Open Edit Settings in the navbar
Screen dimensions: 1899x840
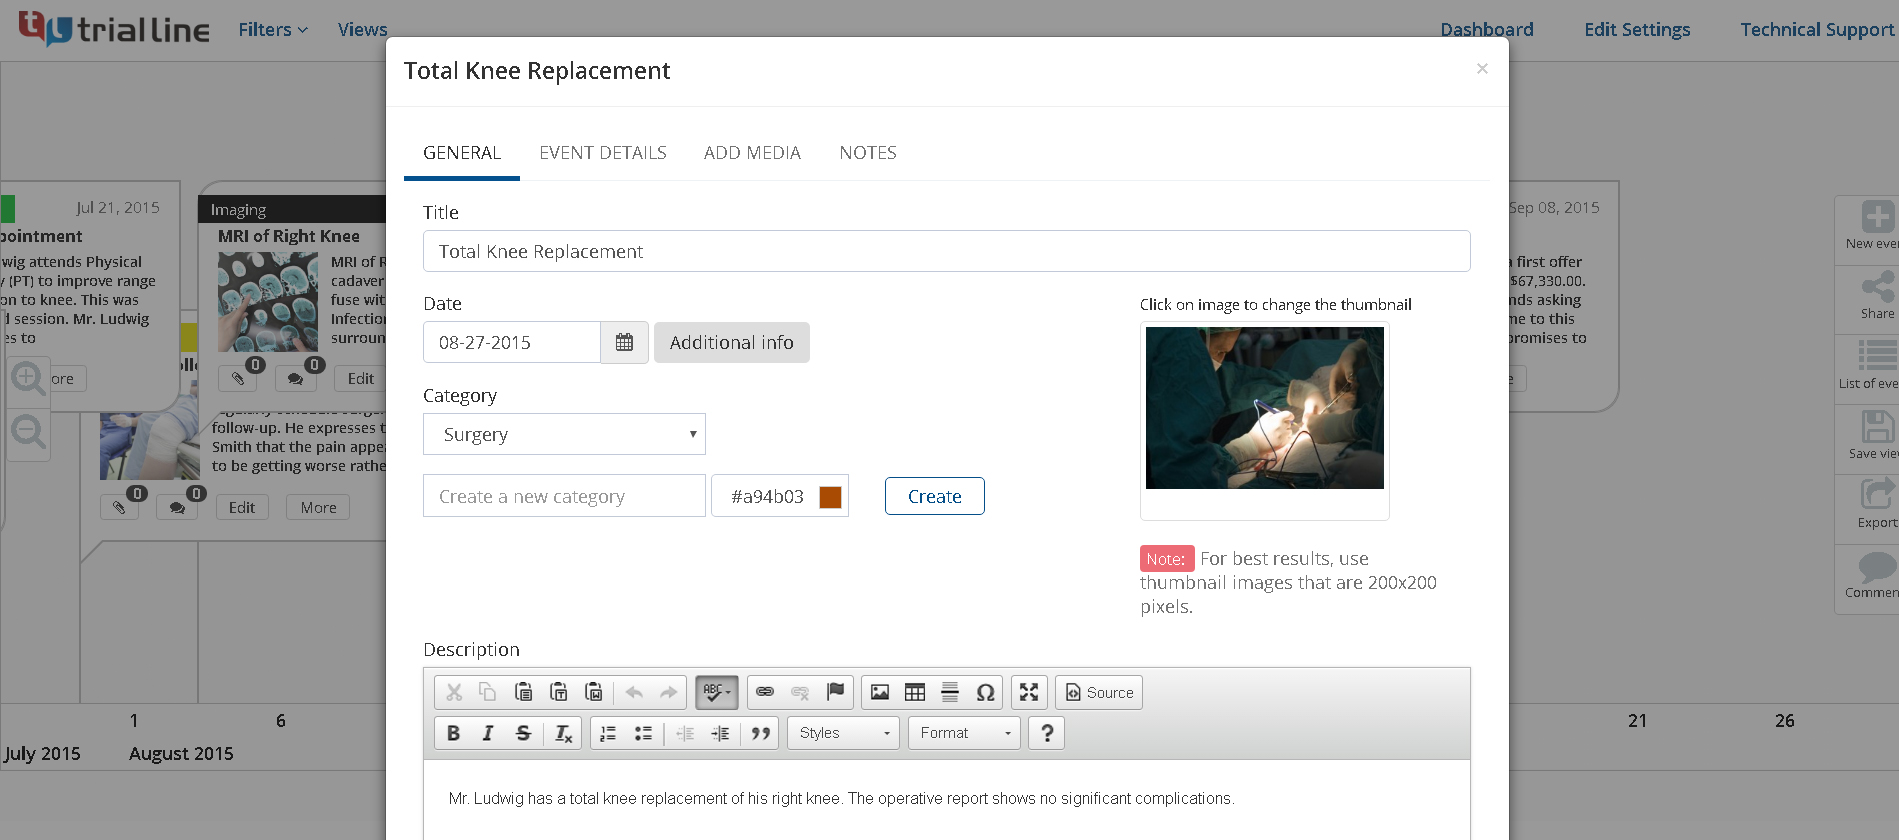coord(1637,30)
